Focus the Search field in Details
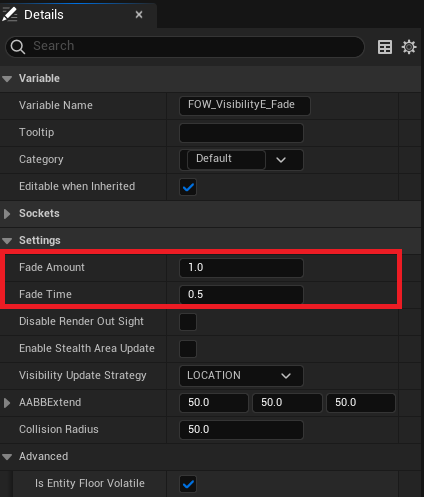Image resolution: width=424 pixels, height=497 pixels. tap(185, 47)
